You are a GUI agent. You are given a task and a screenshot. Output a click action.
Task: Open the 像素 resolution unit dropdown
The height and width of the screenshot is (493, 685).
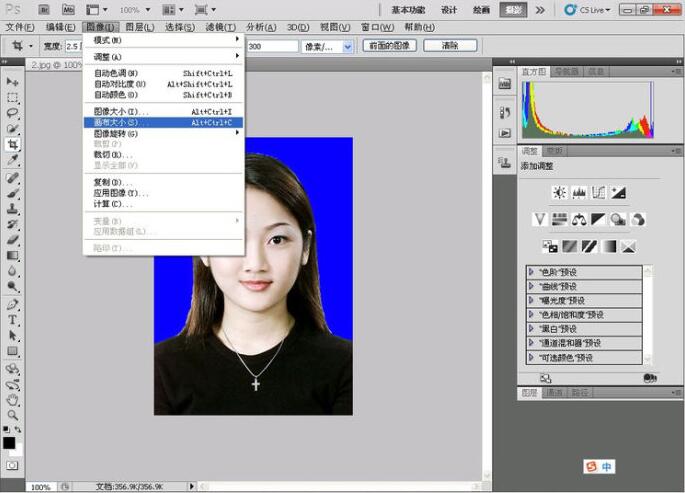point(348,46)
